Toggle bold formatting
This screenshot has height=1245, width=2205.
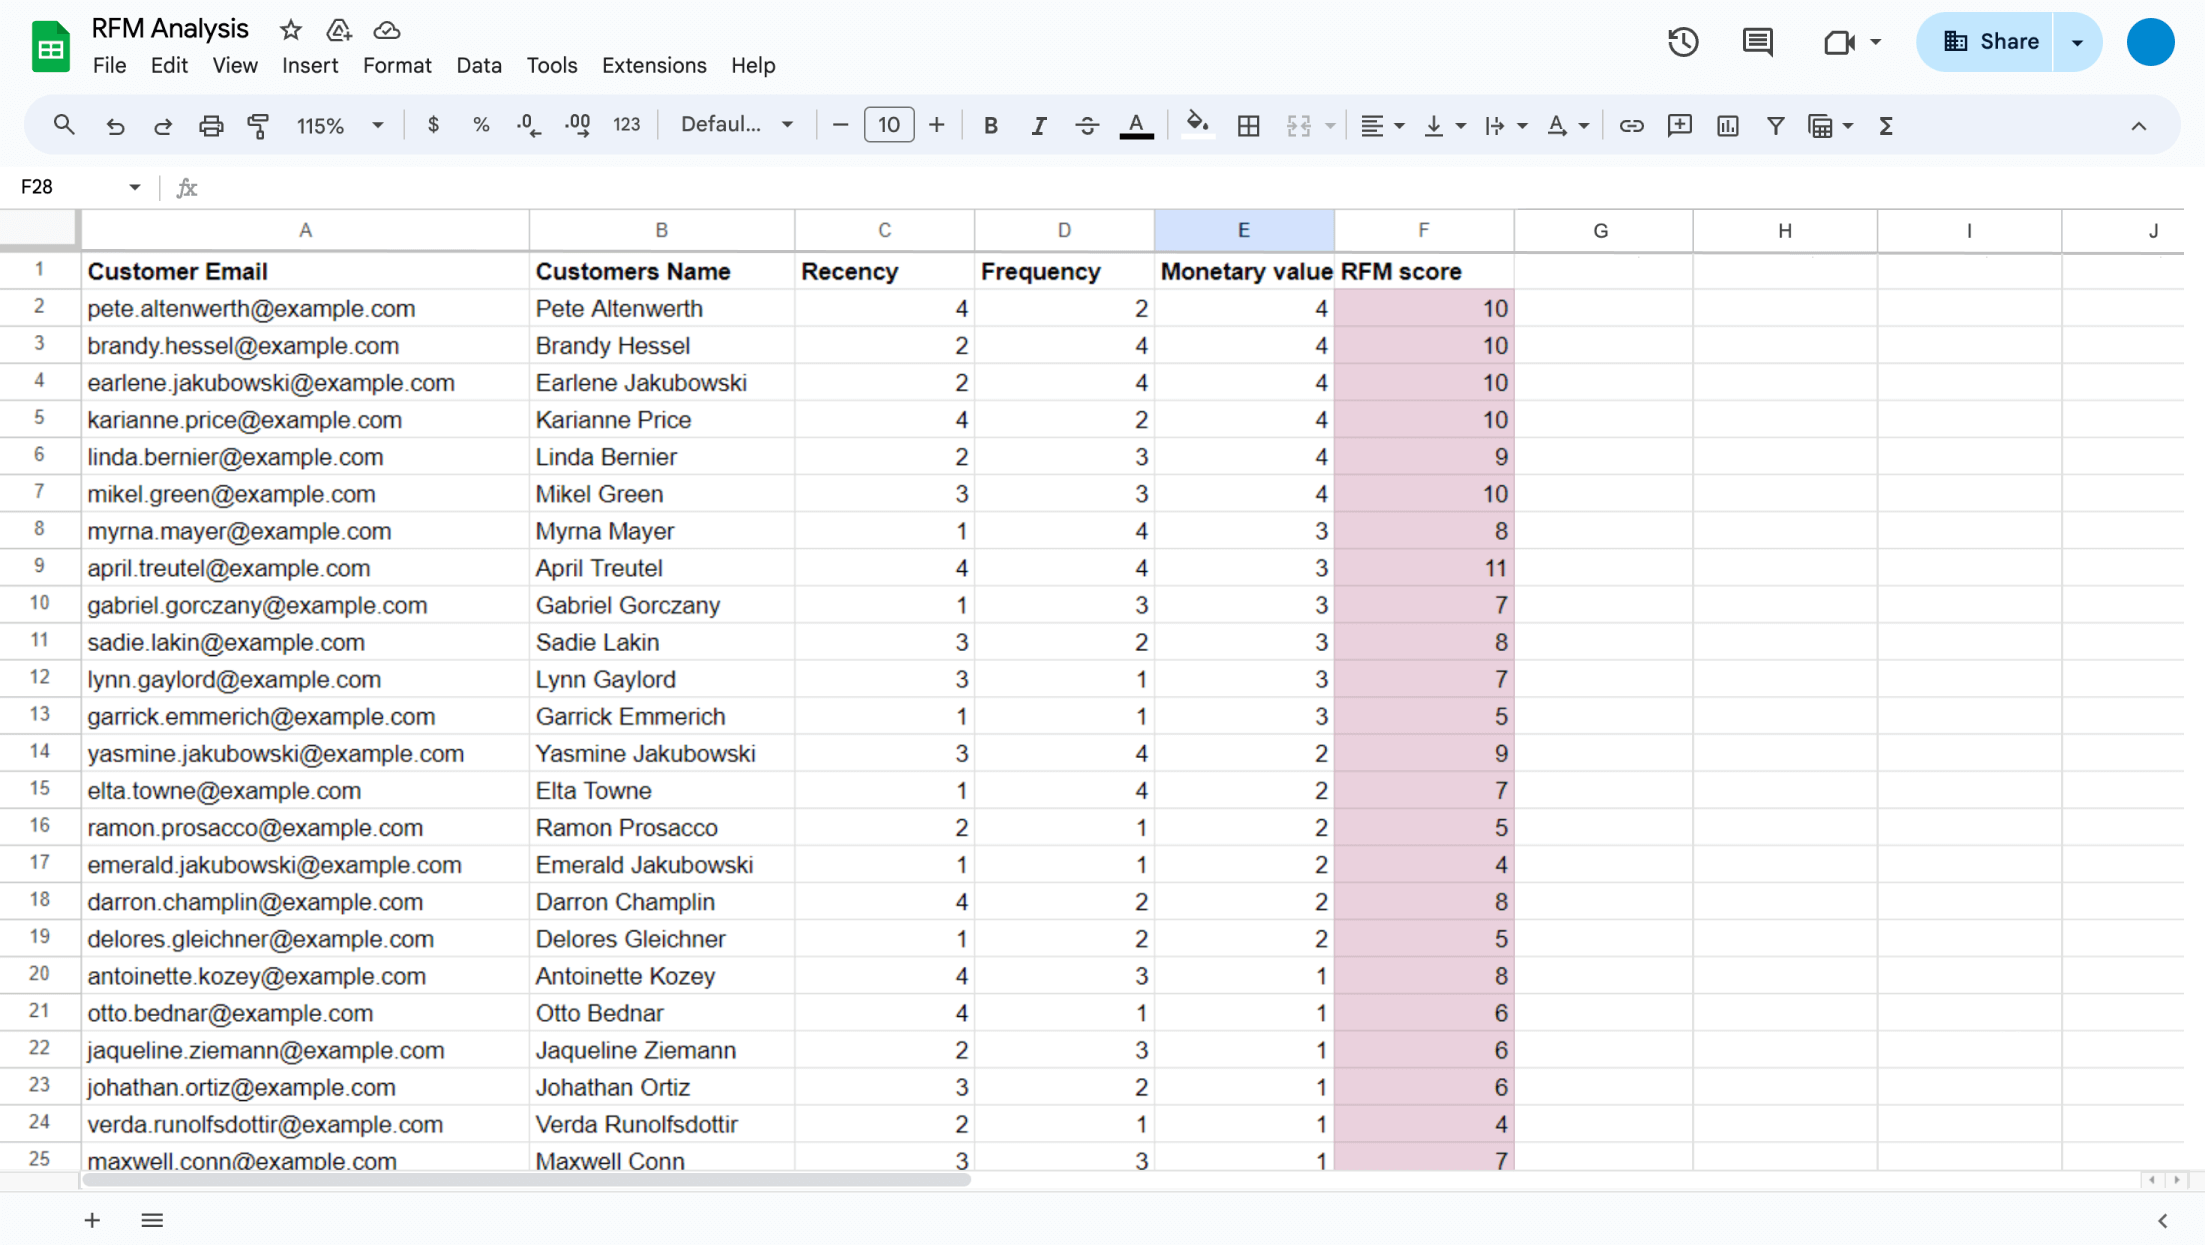click(990, 125)
